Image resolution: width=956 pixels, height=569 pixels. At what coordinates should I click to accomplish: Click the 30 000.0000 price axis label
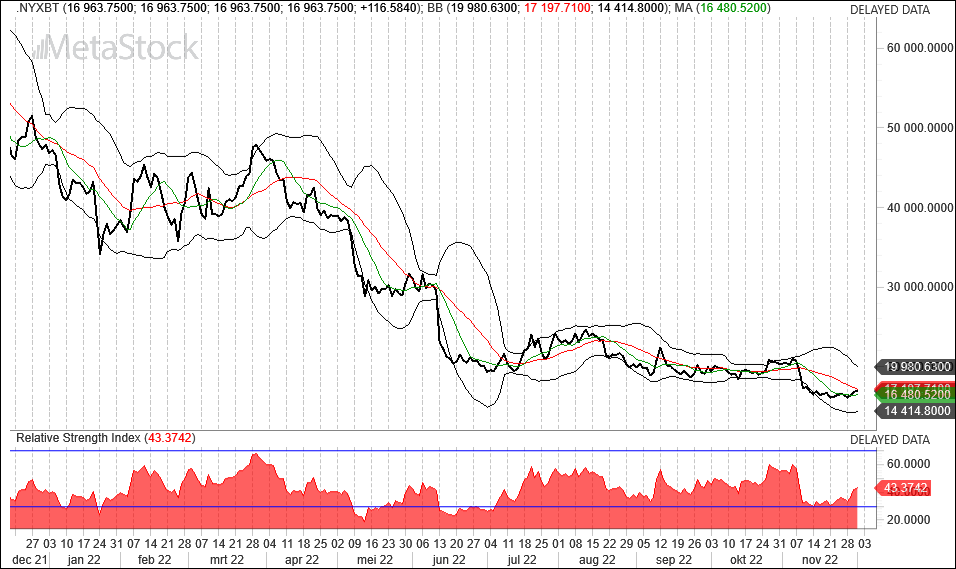pos(920,287)
